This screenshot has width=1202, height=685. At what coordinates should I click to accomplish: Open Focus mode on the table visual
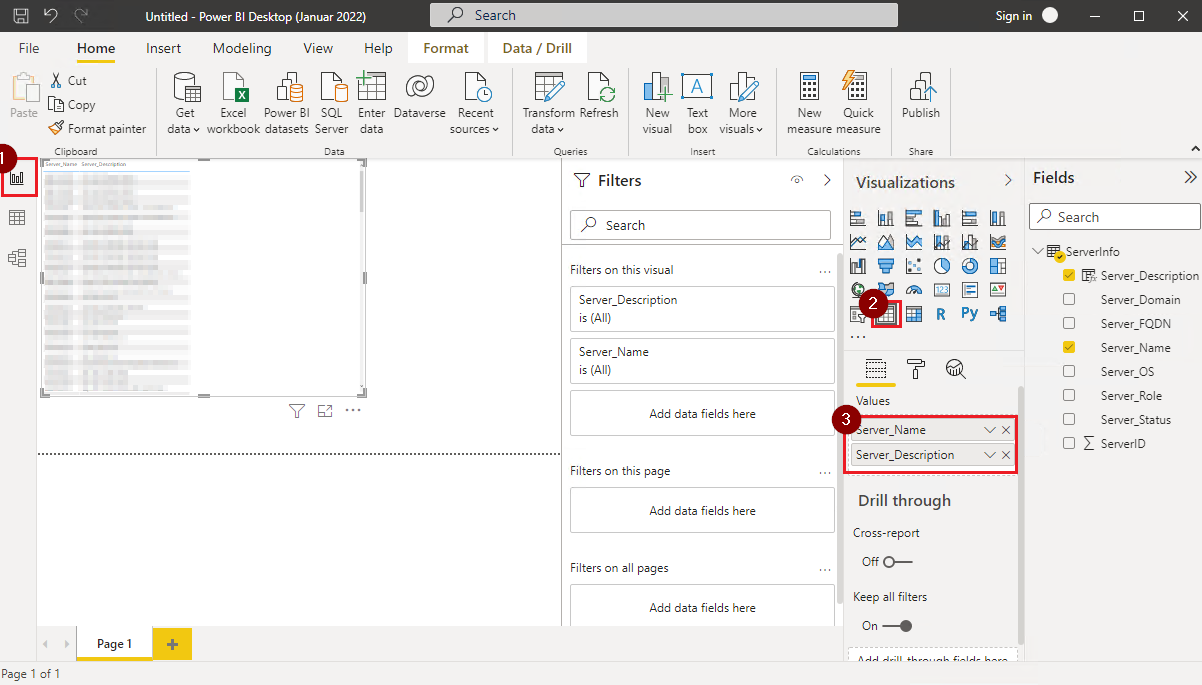(x=325, y=410)
